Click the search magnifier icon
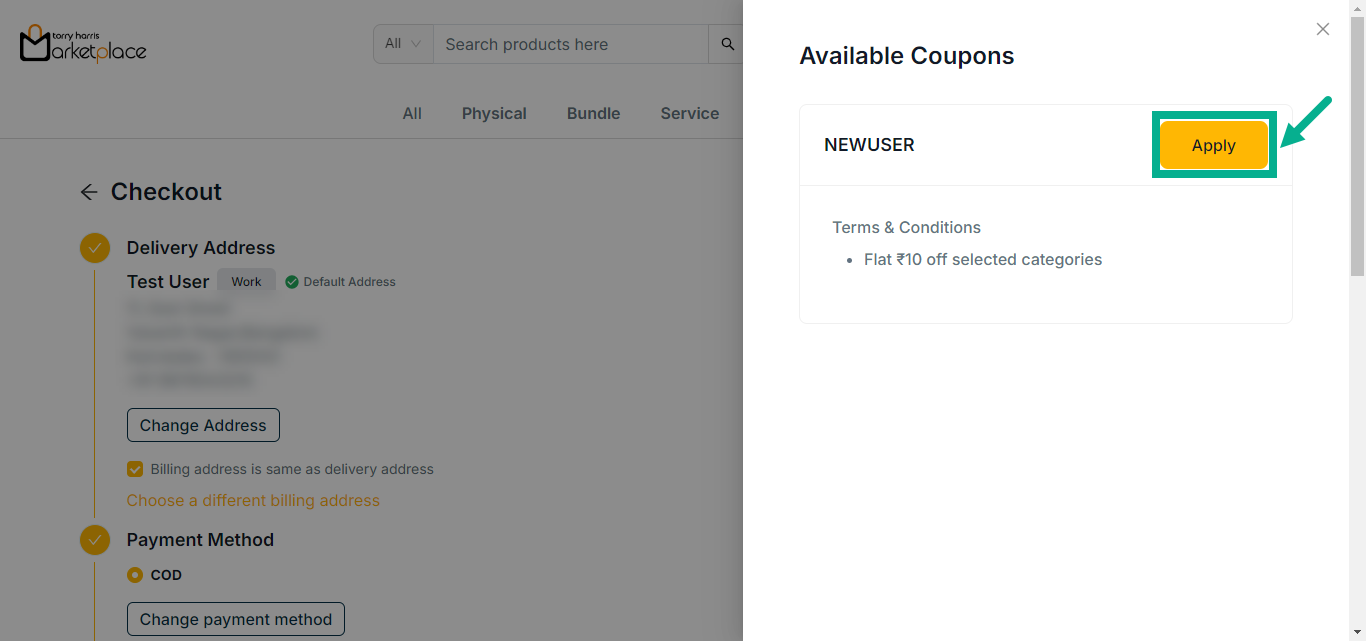Viewport: 1366px width, 641px height. pyautogui.click(x=727, y=44)
